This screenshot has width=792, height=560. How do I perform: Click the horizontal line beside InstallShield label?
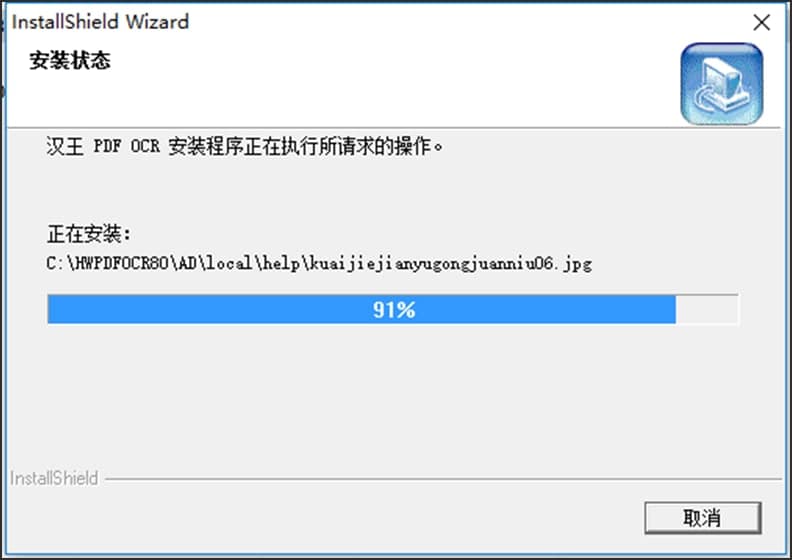(443, 479)
